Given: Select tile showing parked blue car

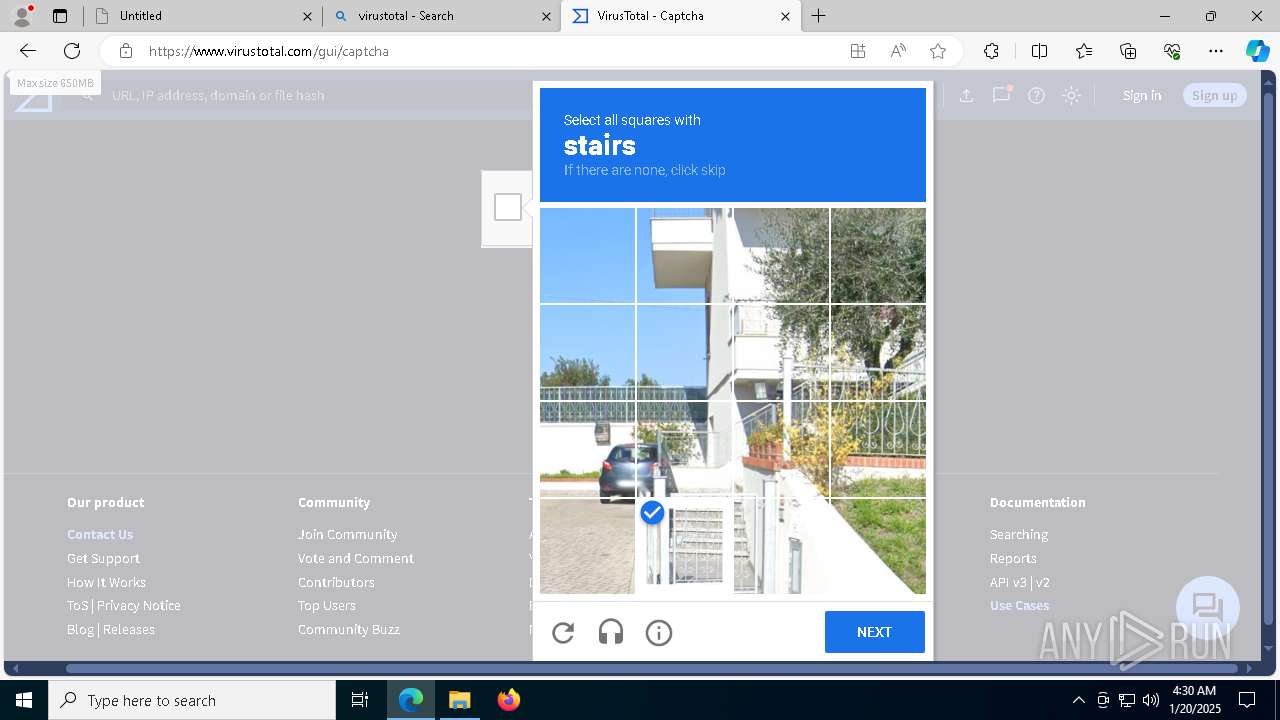Looking at the screenshot, I should [587, 450].
